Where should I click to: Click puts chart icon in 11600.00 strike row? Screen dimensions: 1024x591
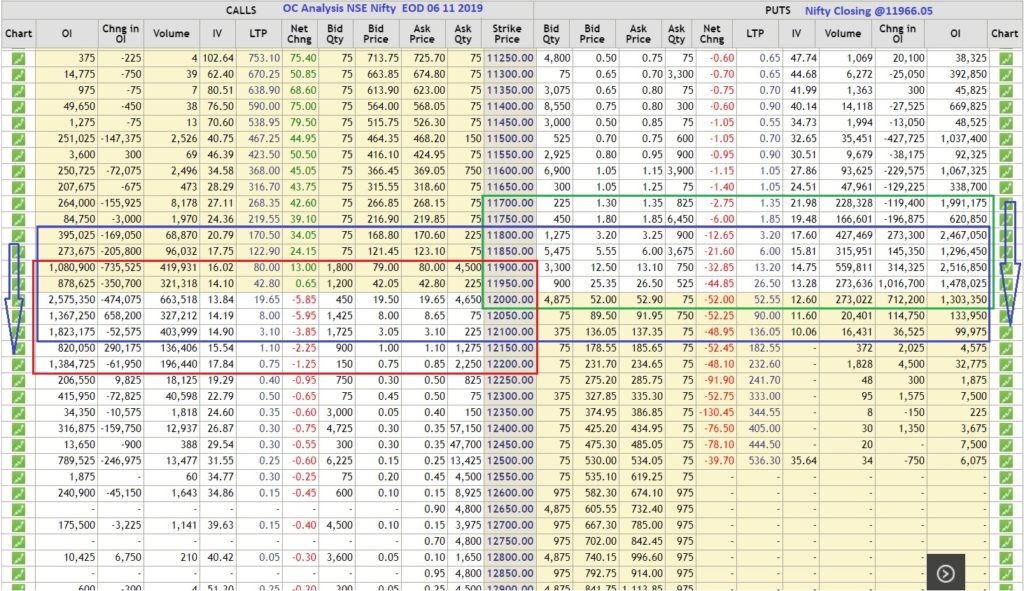click(1005, 170)
